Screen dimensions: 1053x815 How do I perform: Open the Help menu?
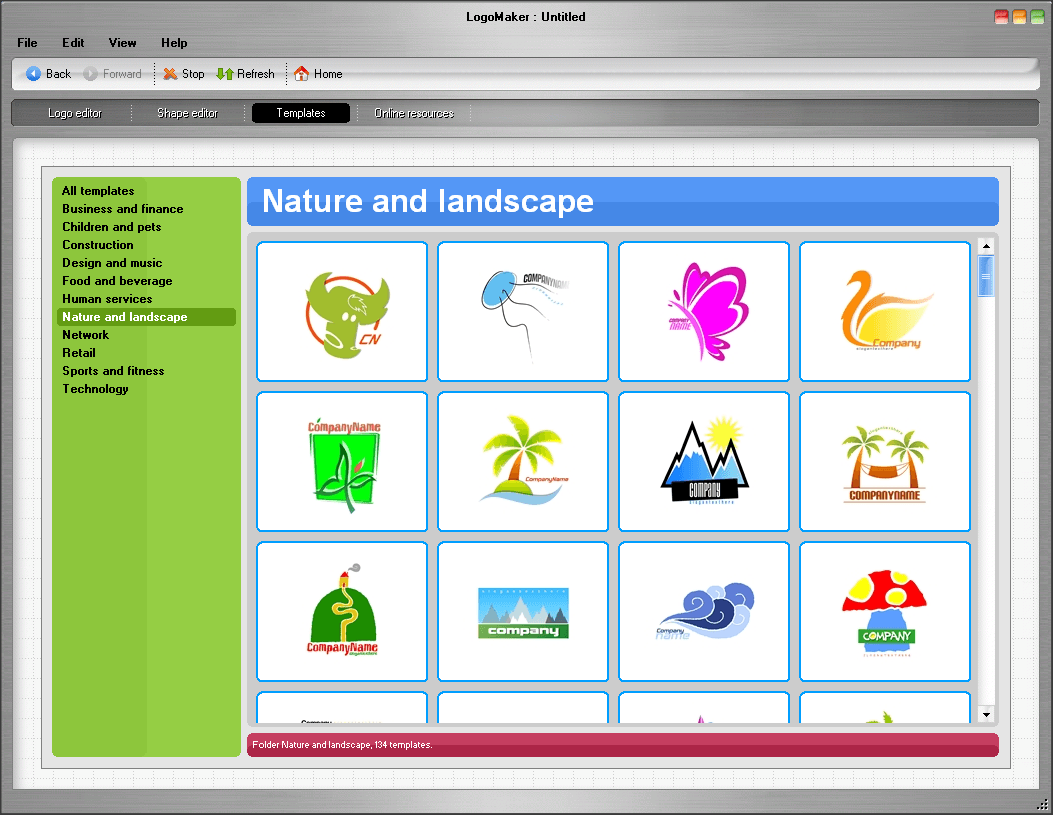point(174,43)
